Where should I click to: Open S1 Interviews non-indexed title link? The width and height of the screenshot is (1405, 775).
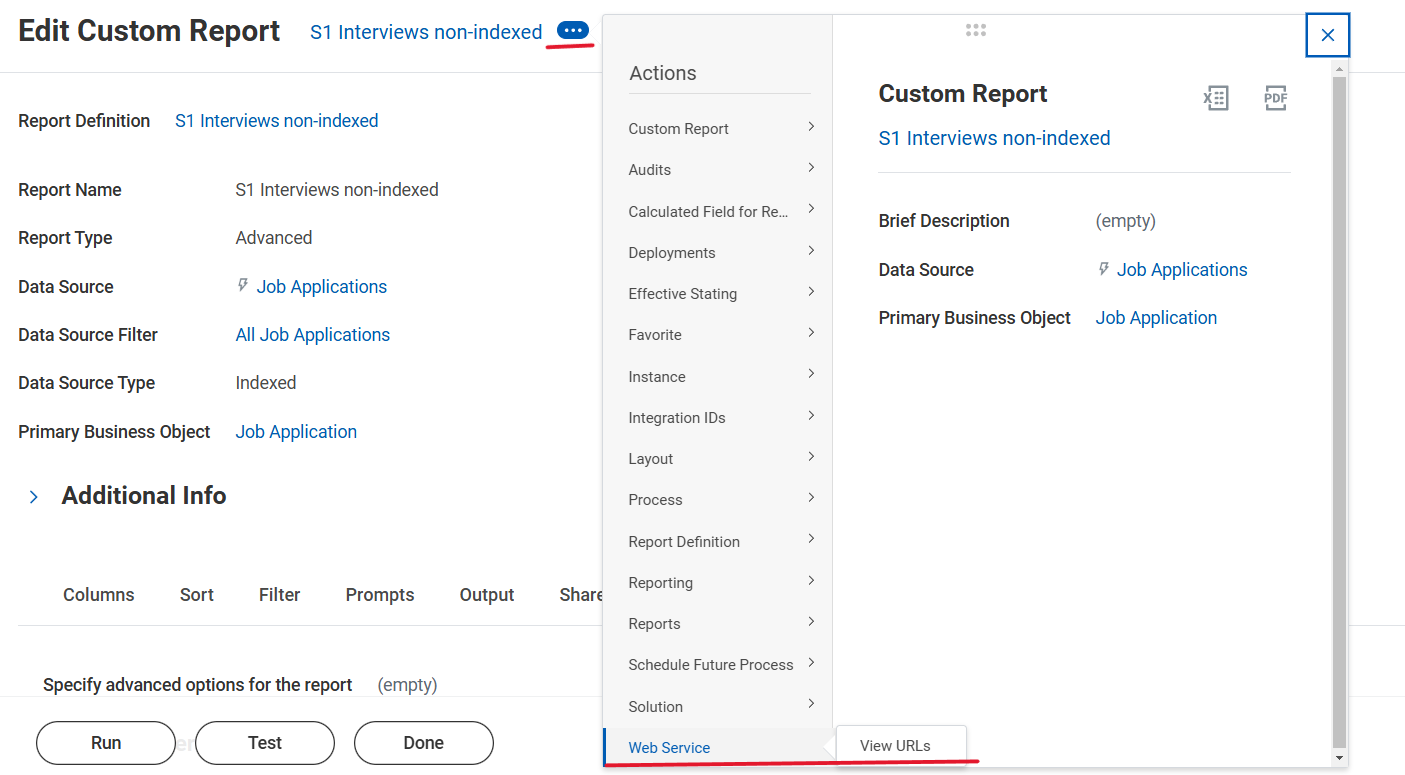426,32
